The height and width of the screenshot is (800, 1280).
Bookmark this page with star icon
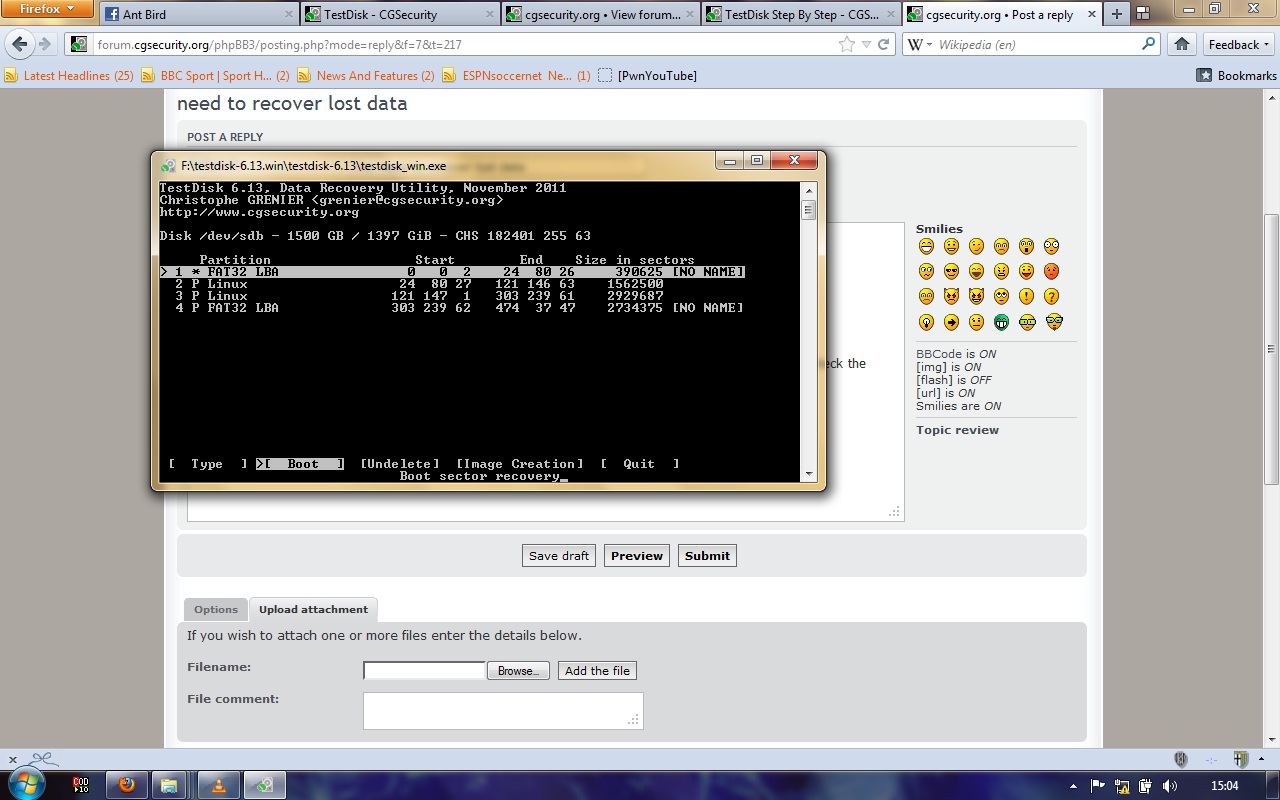847,44
